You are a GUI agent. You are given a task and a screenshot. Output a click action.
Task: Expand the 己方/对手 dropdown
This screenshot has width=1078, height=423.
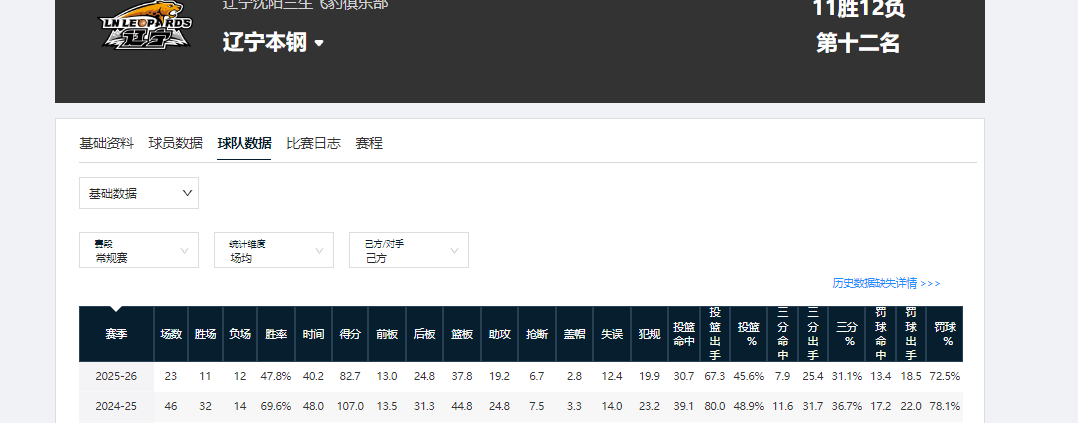click(409, 250)
